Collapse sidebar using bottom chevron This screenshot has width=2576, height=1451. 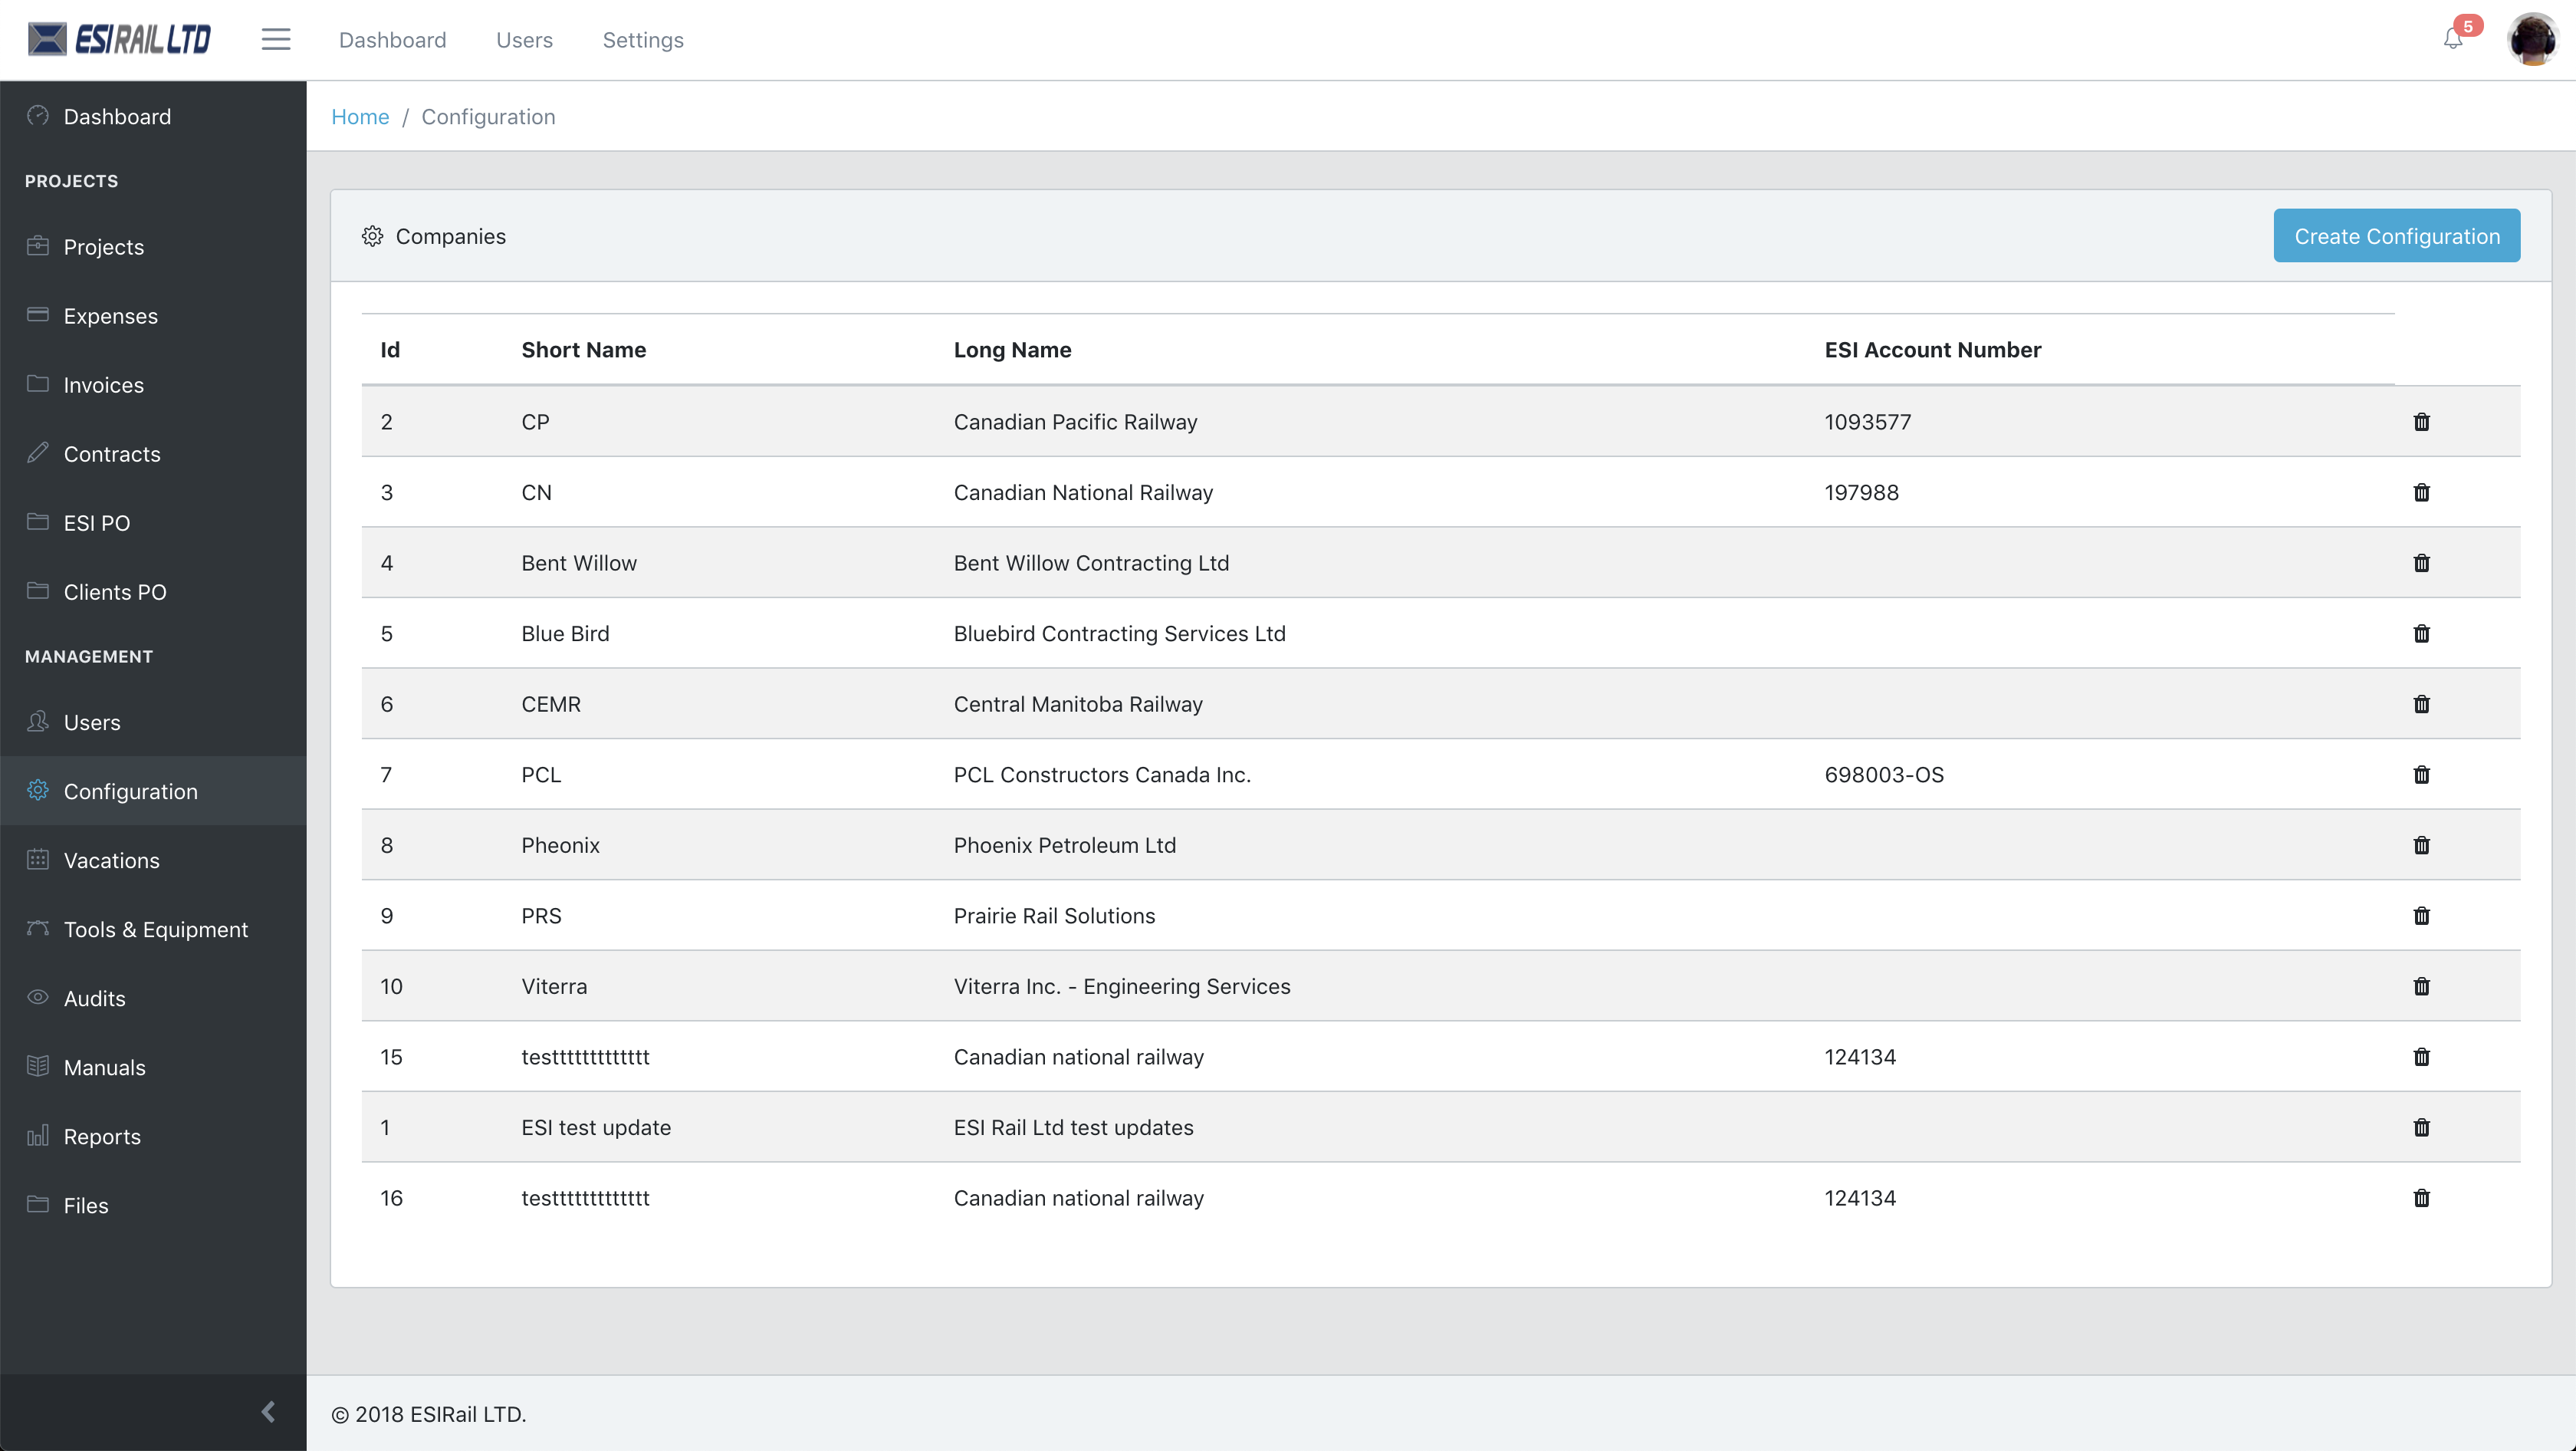pyautogui.click(x=267, y=1411)
